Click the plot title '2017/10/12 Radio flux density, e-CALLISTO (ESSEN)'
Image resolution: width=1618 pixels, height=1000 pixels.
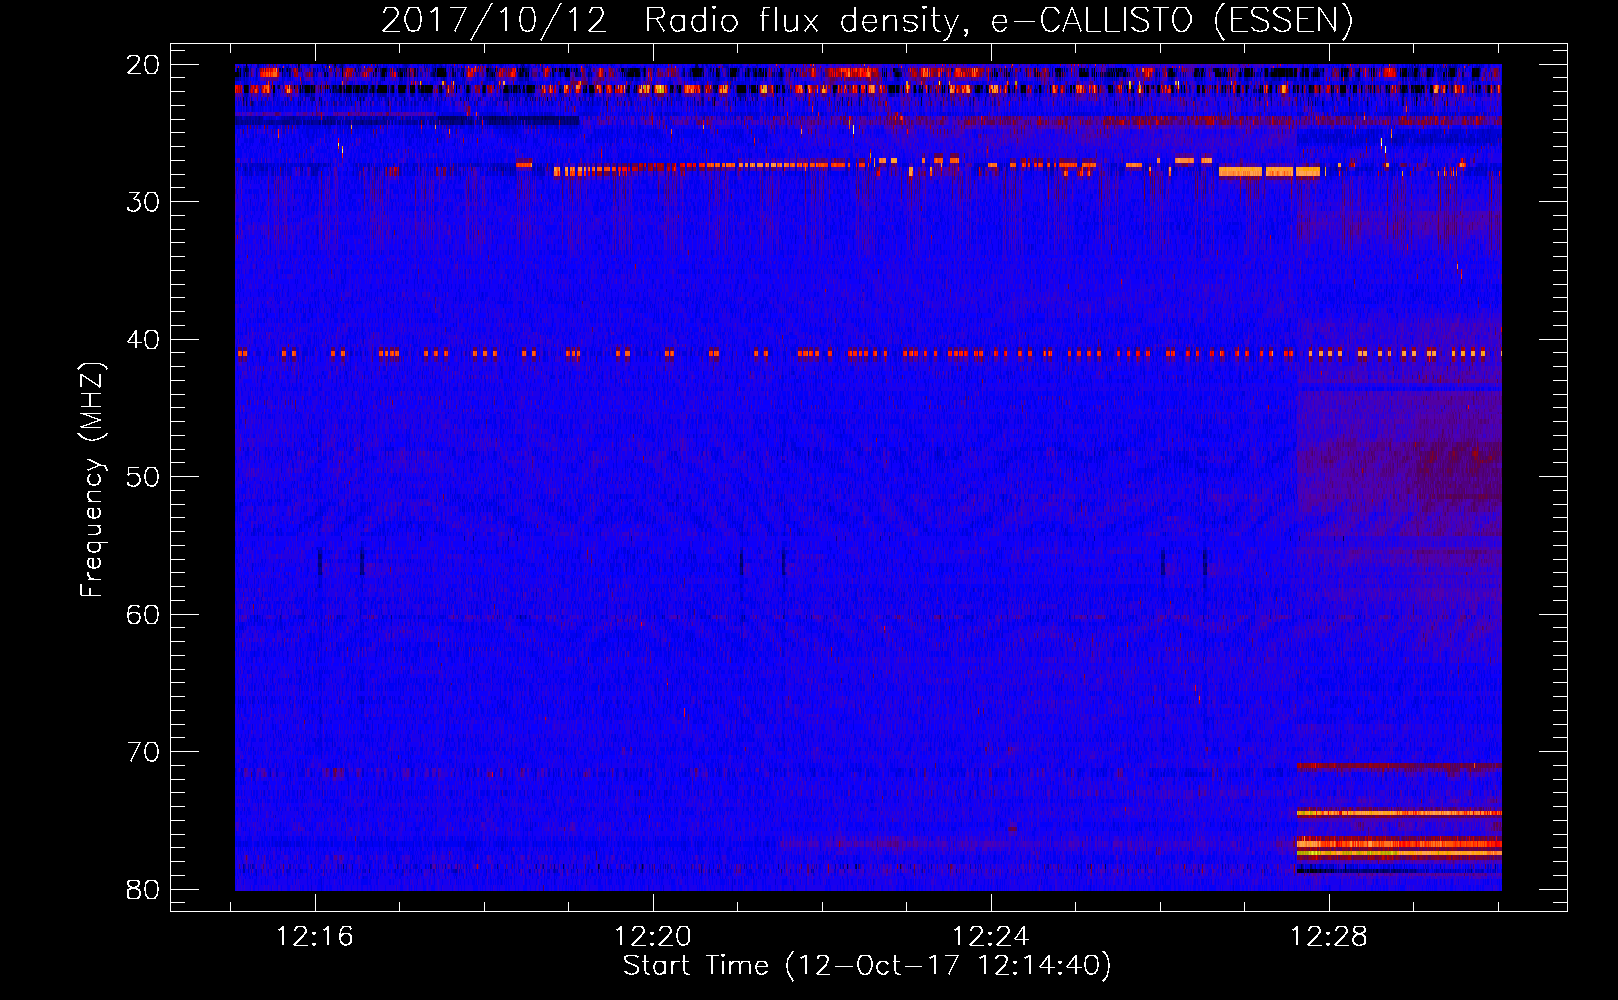pos(867,20)
